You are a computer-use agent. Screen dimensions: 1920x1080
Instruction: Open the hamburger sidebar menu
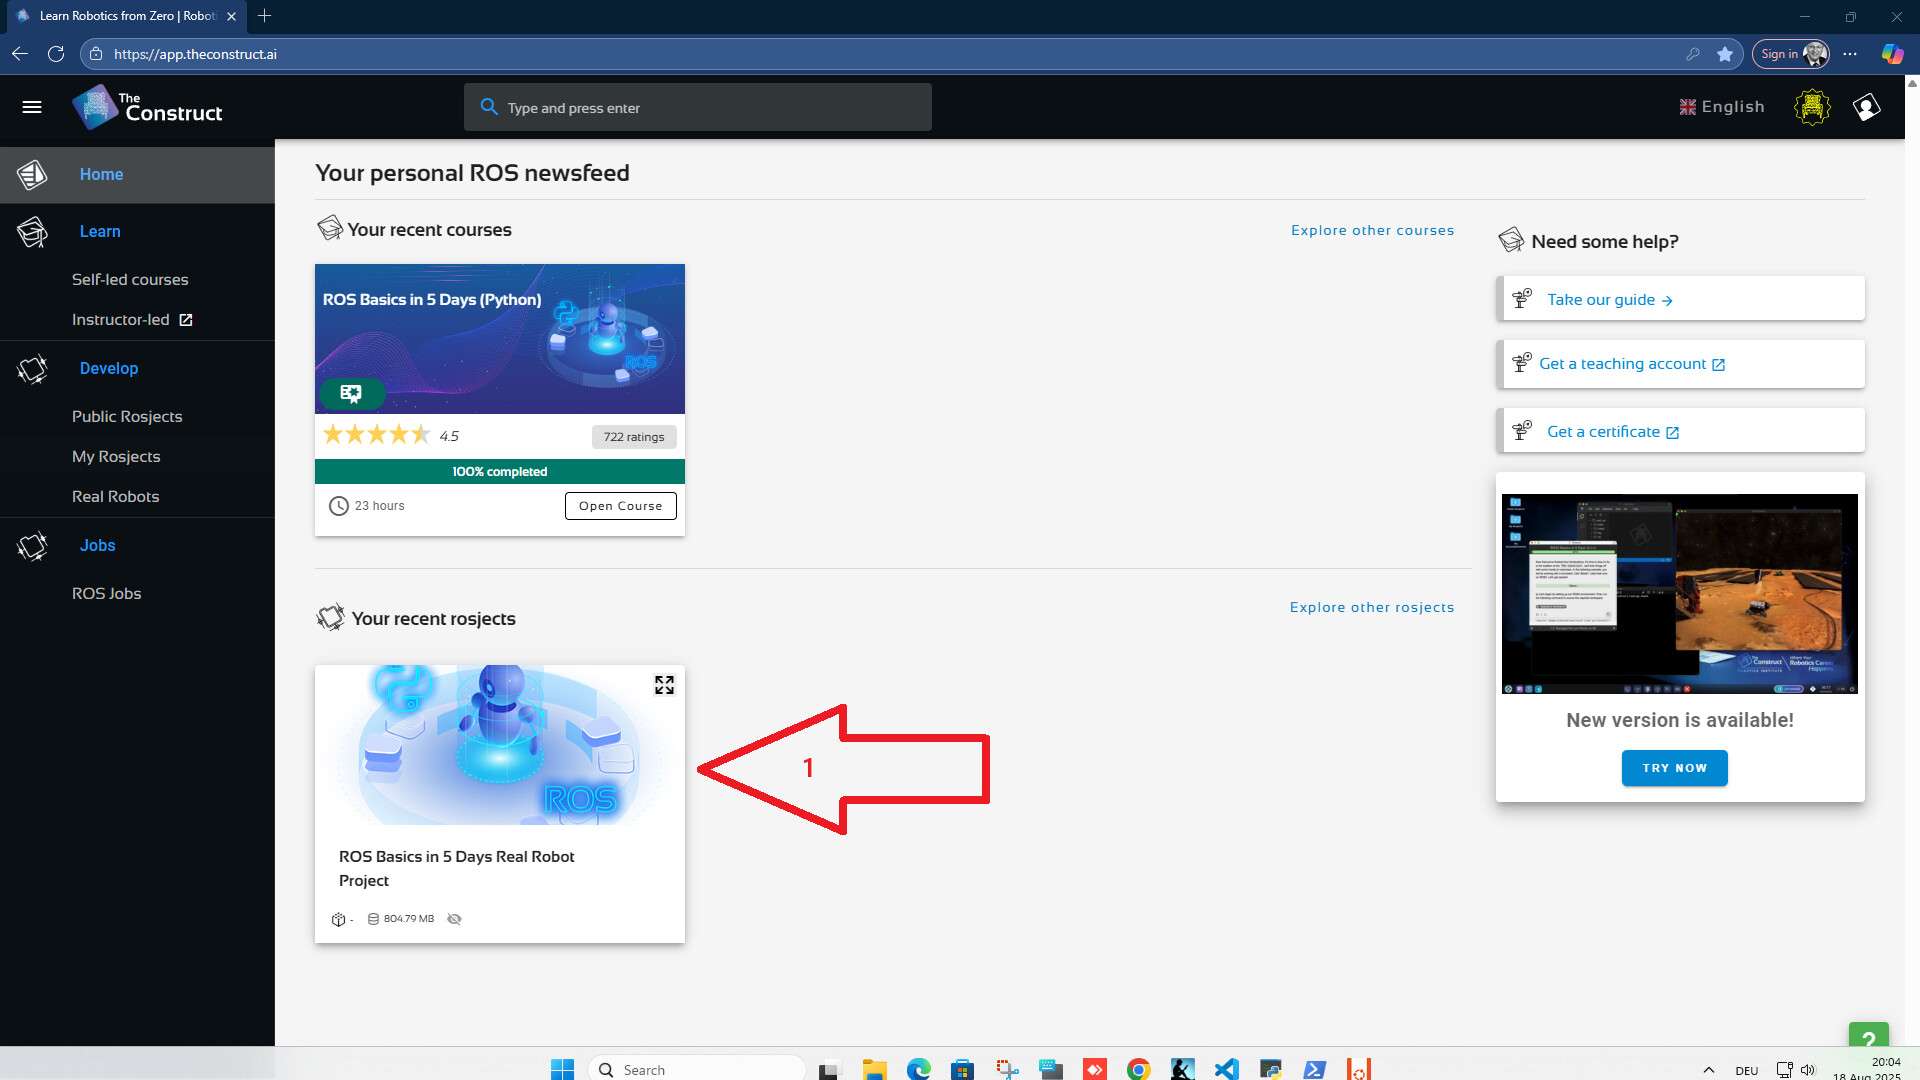(32, 107)
